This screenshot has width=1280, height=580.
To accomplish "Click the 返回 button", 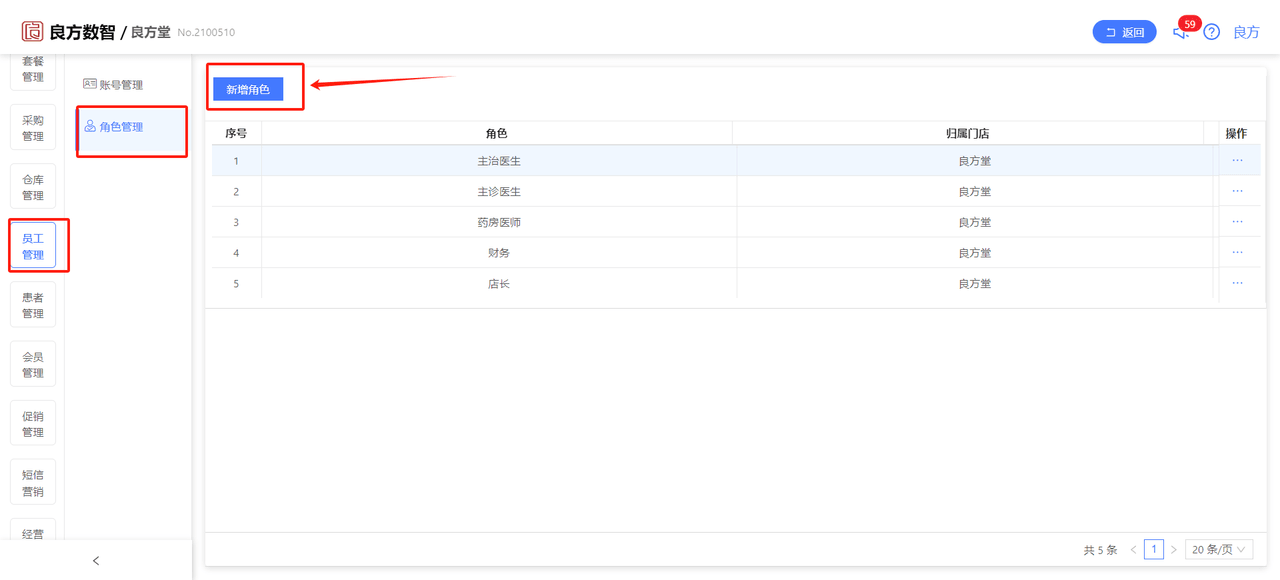I will point(1125,32).
